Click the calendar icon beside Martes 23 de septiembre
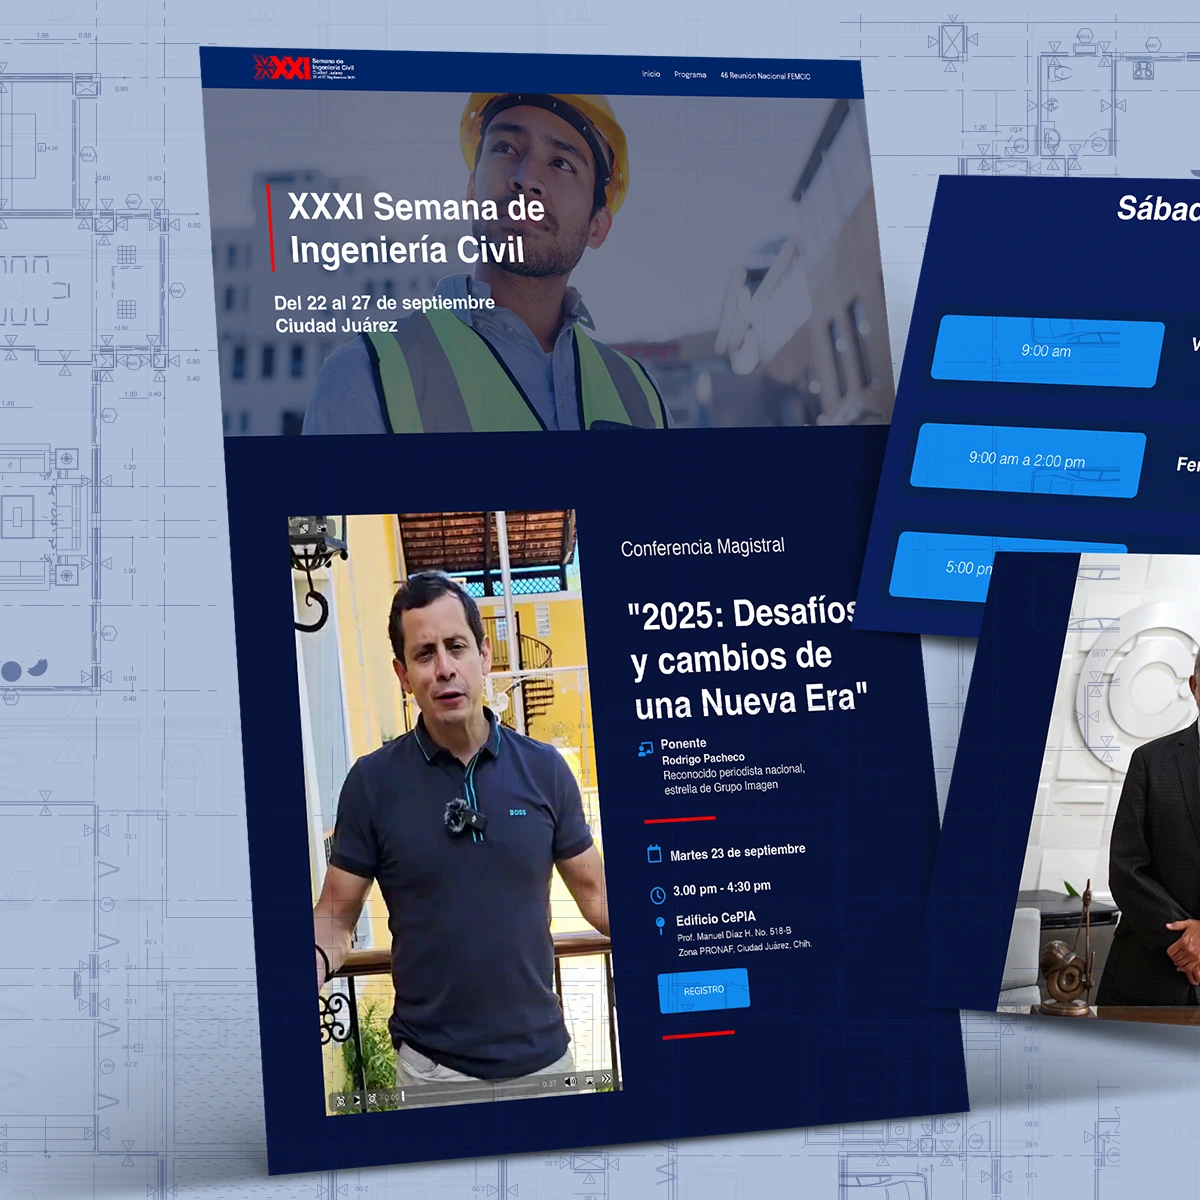The image size is (1200, 1200). (x=654, y=854)
